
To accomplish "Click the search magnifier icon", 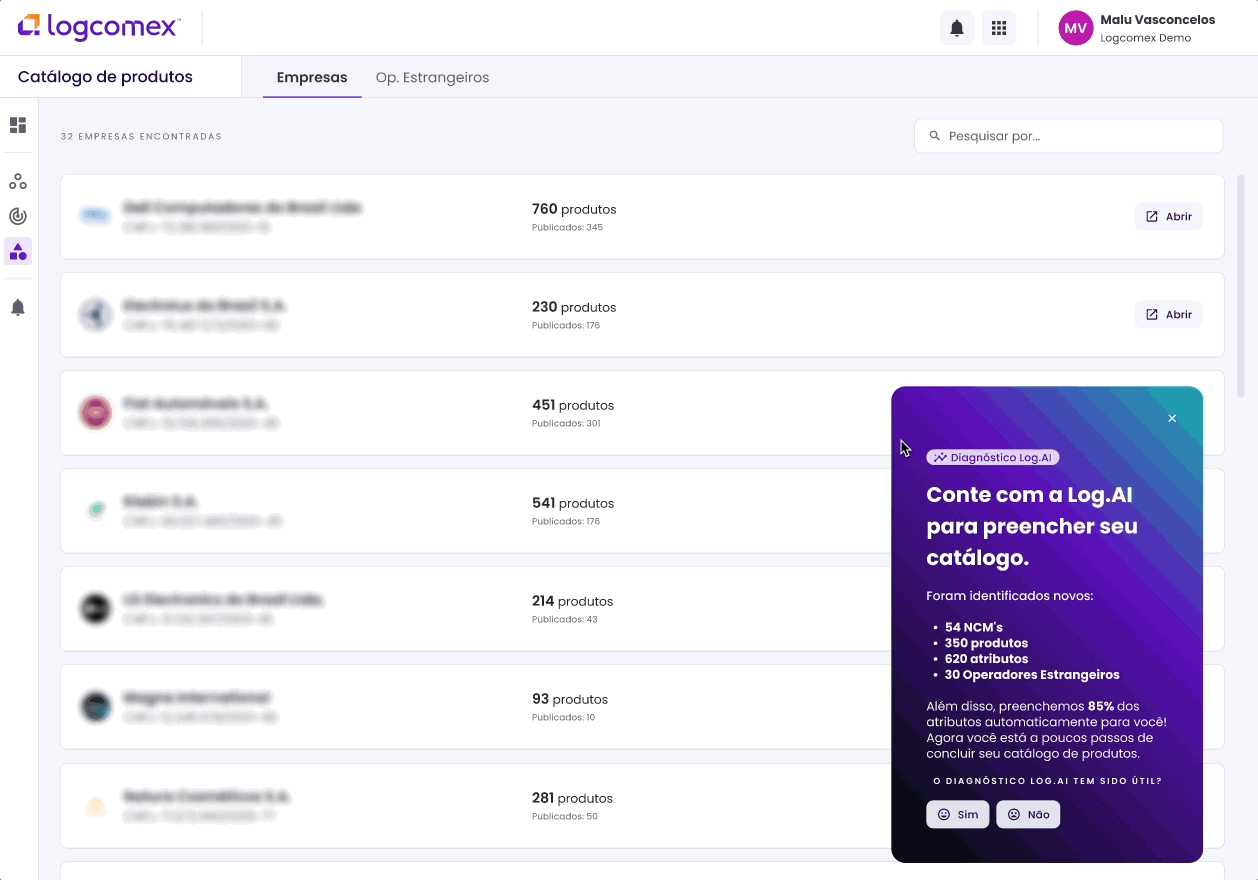I will [x=935, y=136].
